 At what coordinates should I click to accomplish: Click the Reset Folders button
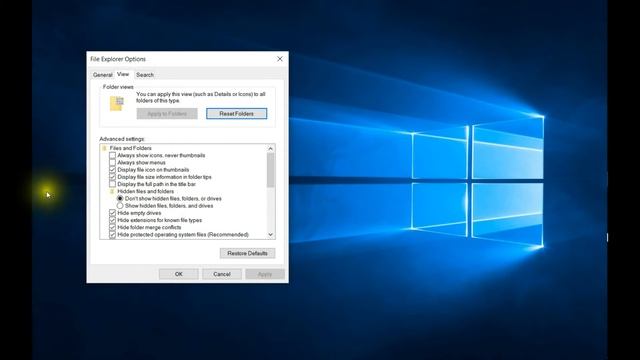[x=237, y=113]
